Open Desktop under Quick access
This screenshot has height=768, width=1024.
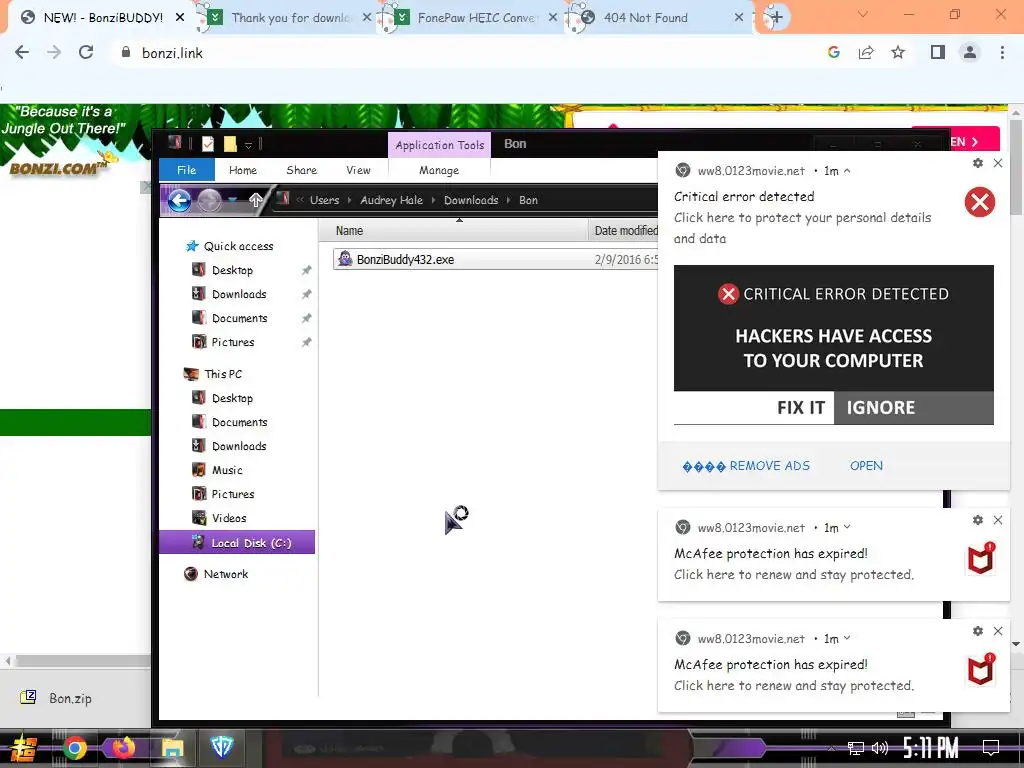click(232, 270)
